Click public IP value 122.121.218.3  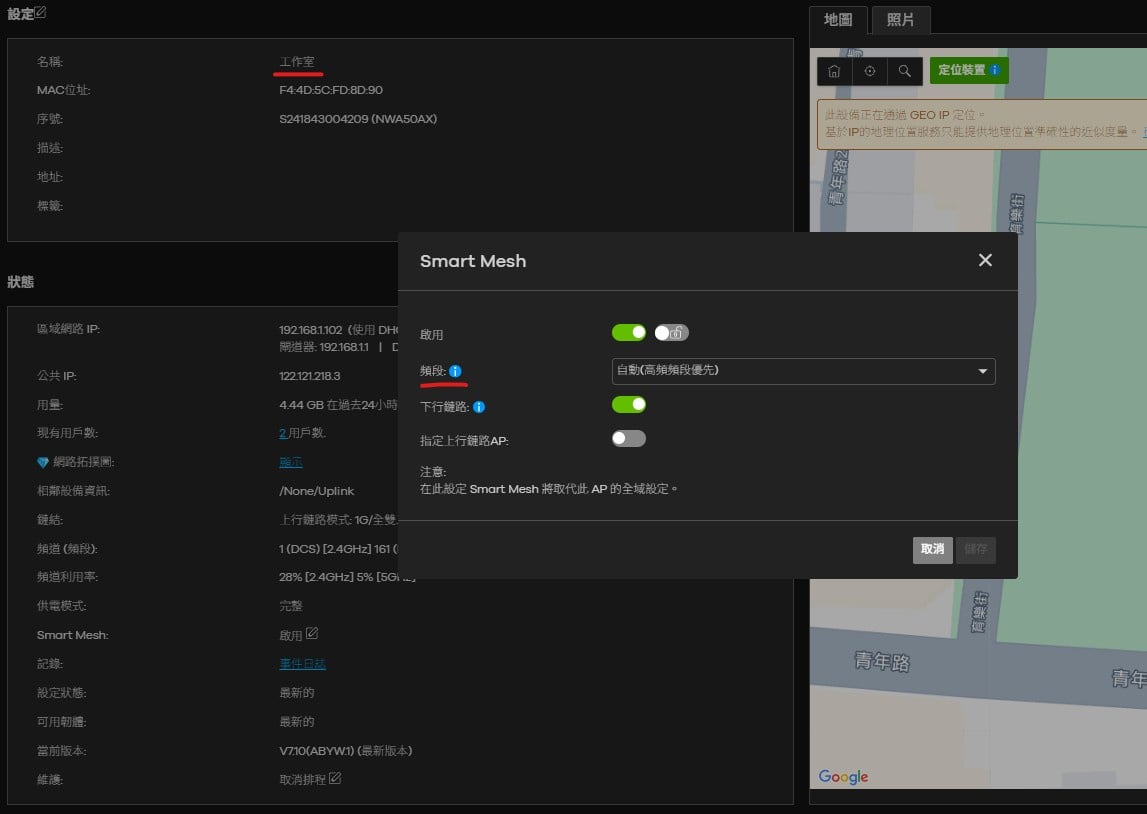tap(309, 376)
